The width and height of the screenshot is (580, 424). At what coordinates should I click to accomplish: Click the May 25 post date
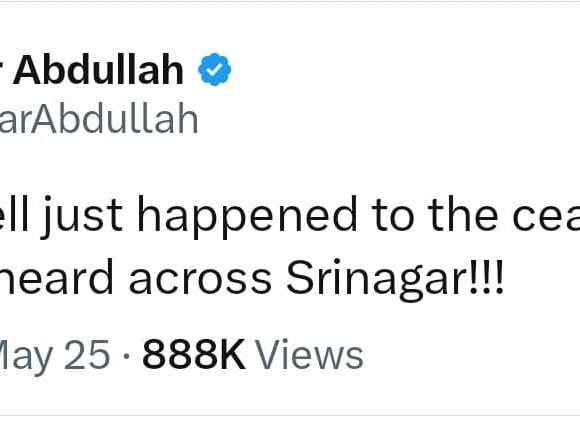click(55, 355)
